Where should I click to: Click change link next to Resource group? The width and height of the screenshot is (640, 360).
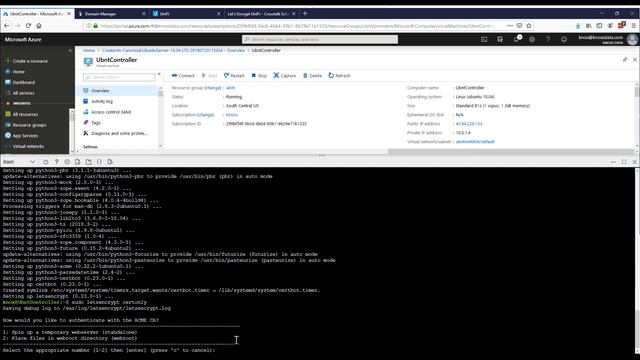pyautogui.click(x=213, y=88)
